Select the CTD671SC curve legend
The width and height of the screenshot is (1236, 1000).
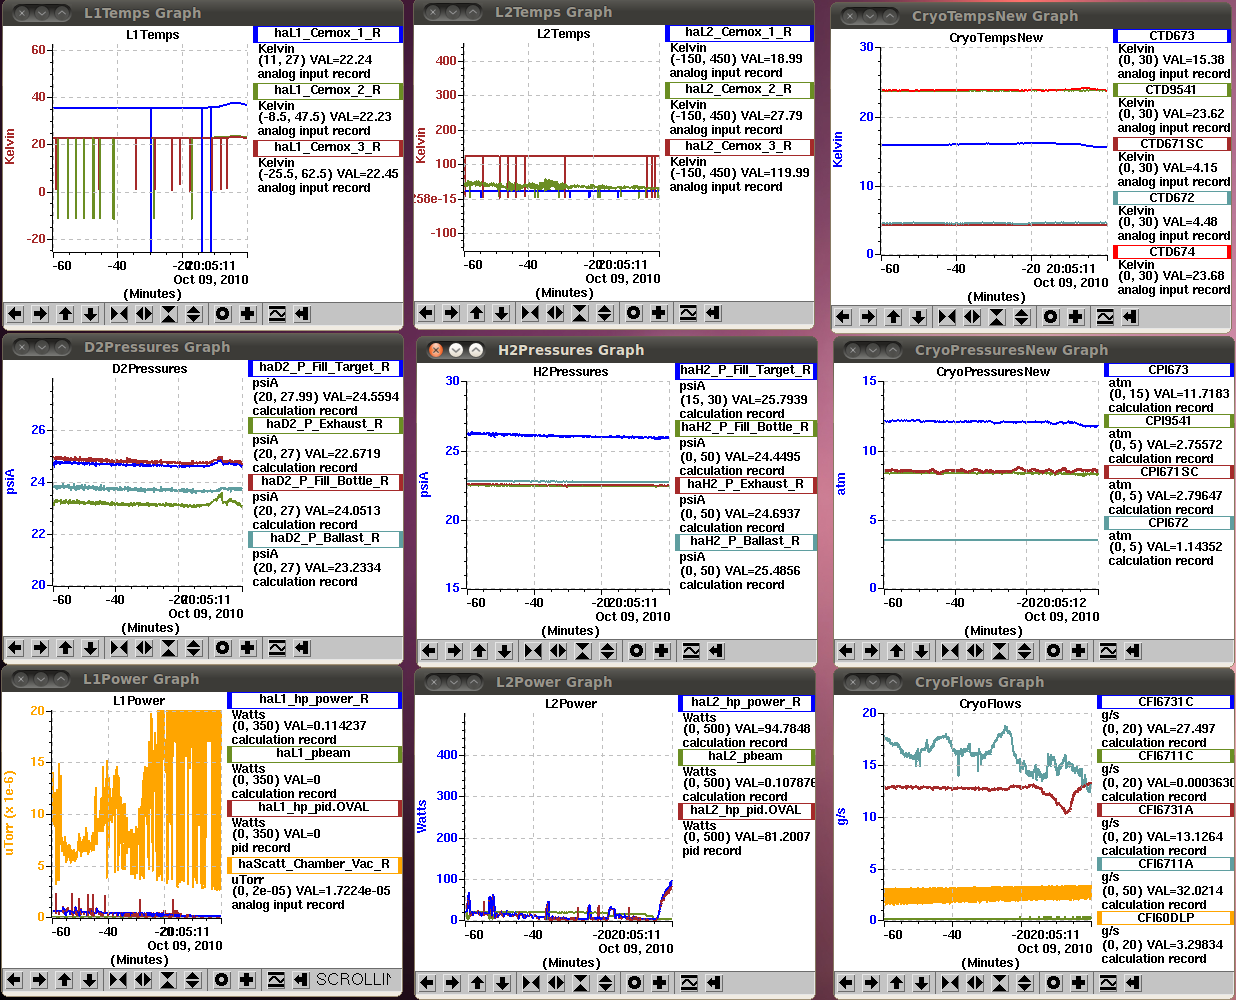click(x=1172, y=144)
